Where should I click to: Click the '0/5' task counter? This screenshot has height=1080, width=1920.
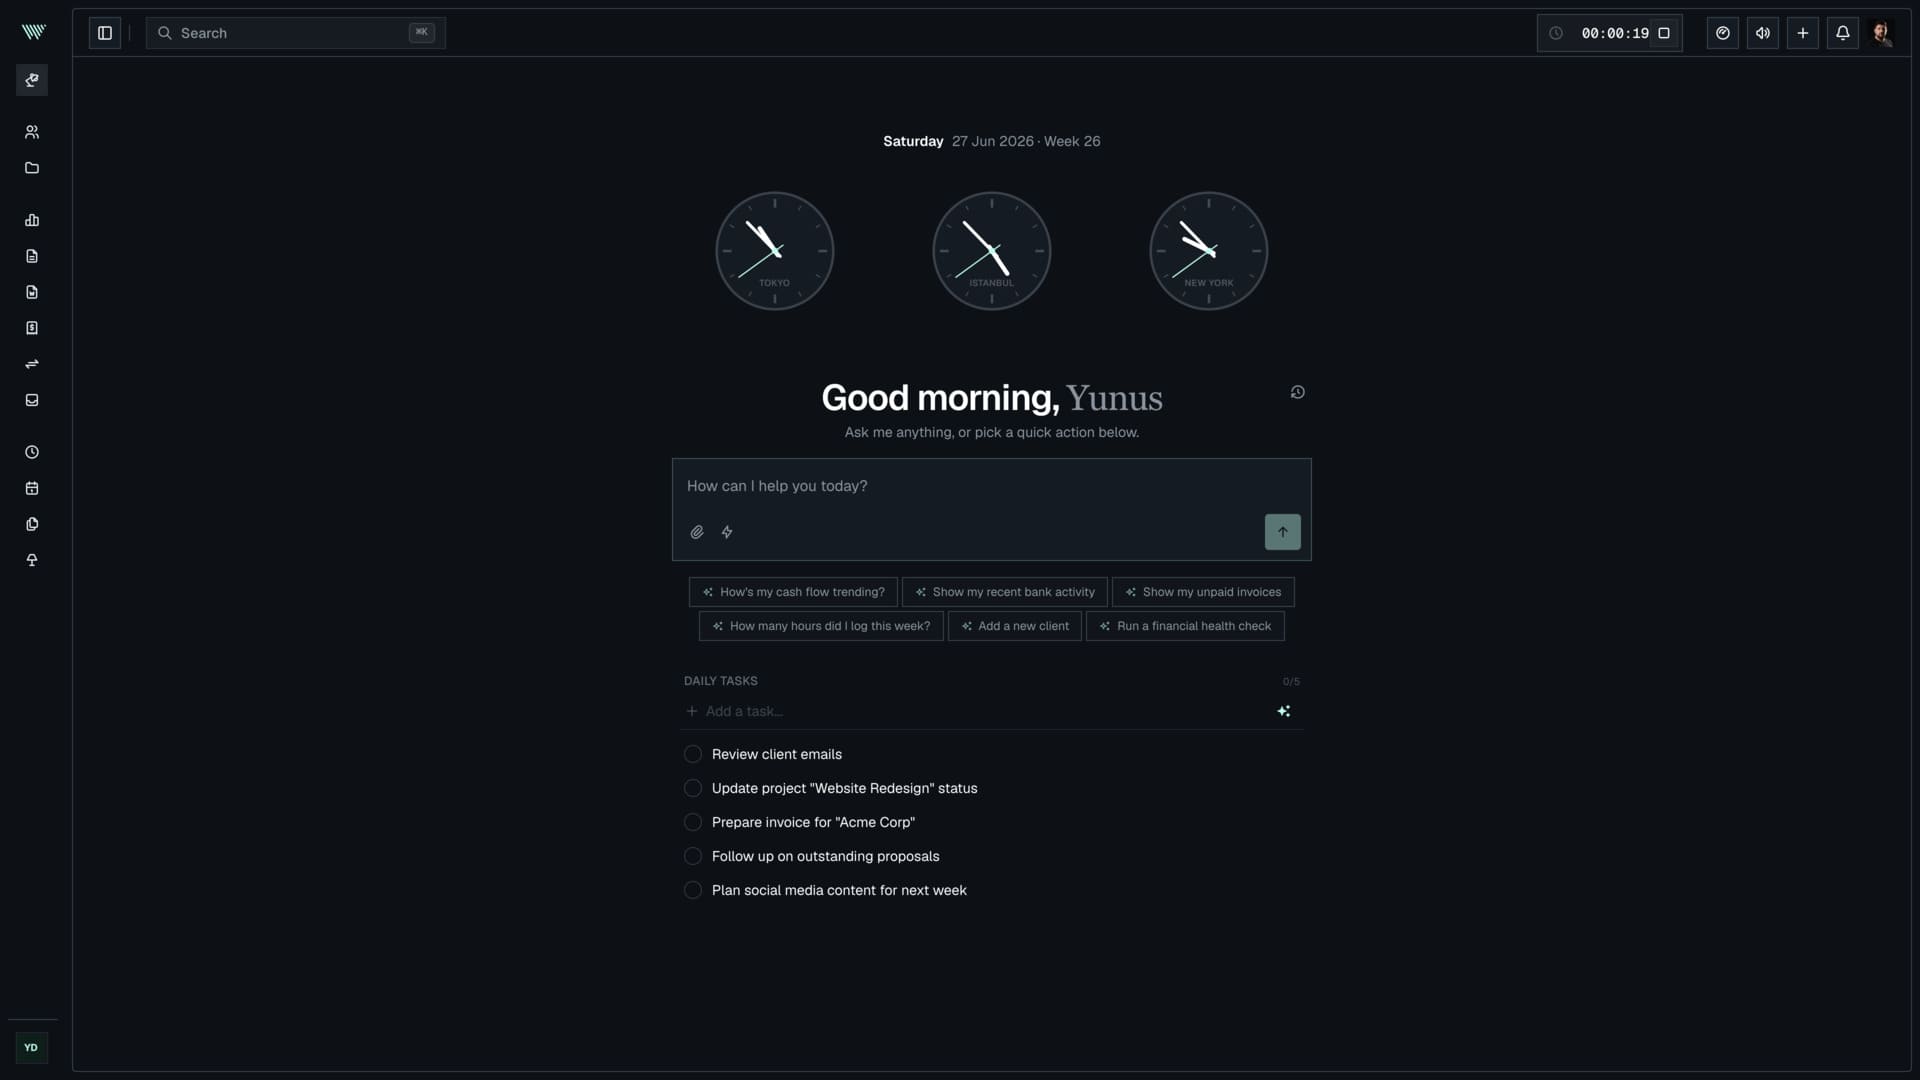click(x=1291, y=682)
